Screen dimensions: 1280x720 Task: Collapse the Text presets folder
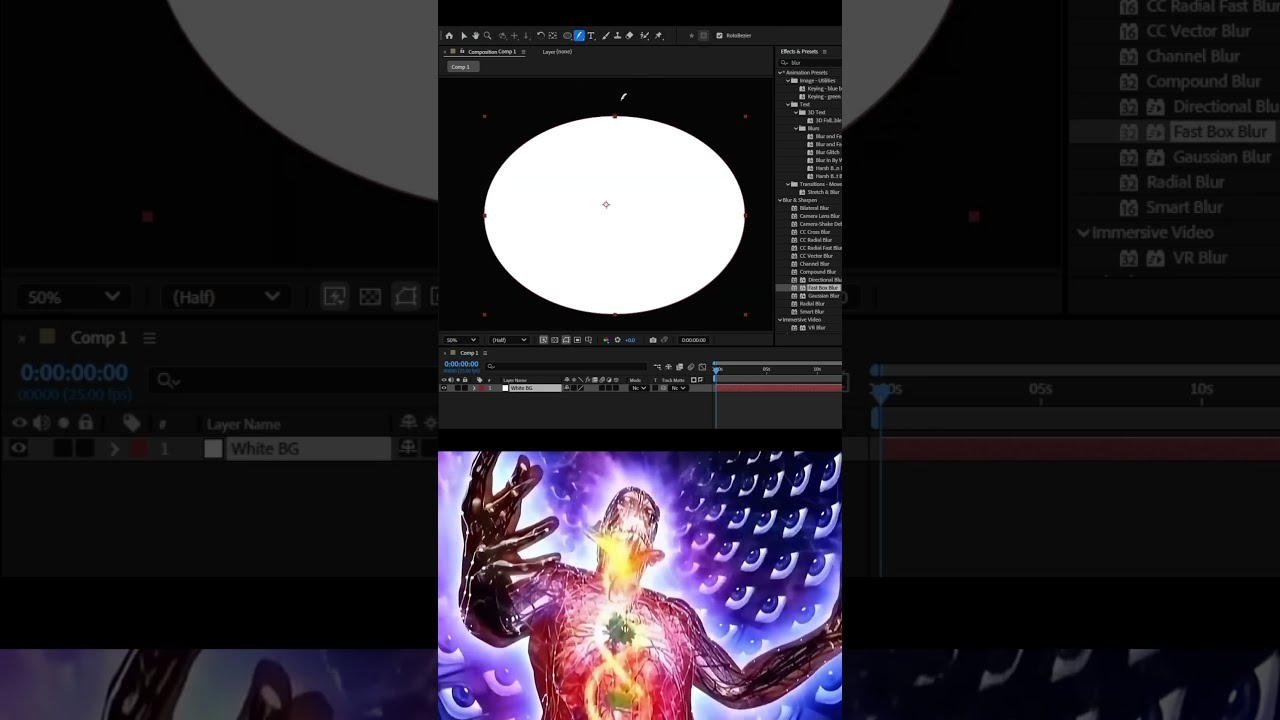coord(788,104)
